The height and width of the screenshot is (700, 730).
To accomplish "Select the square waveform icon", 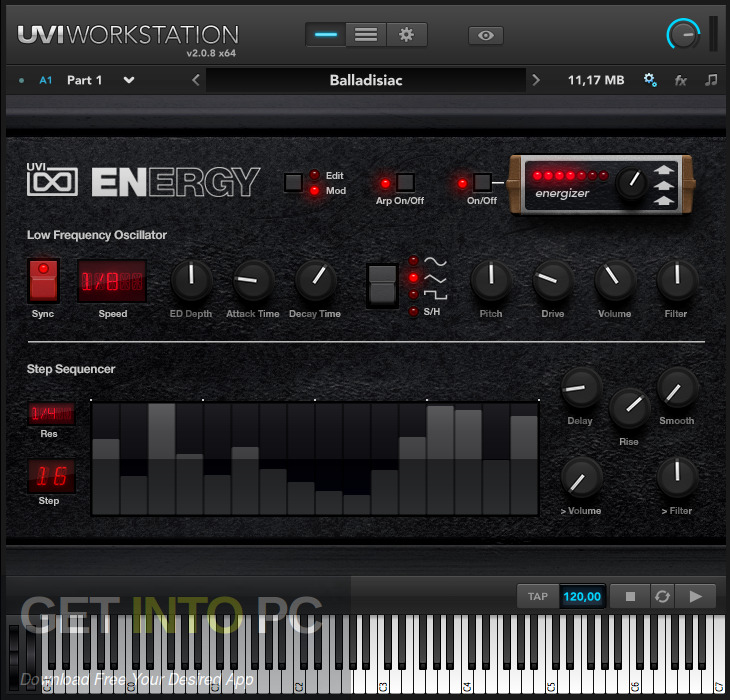I will tap(435, 295).
